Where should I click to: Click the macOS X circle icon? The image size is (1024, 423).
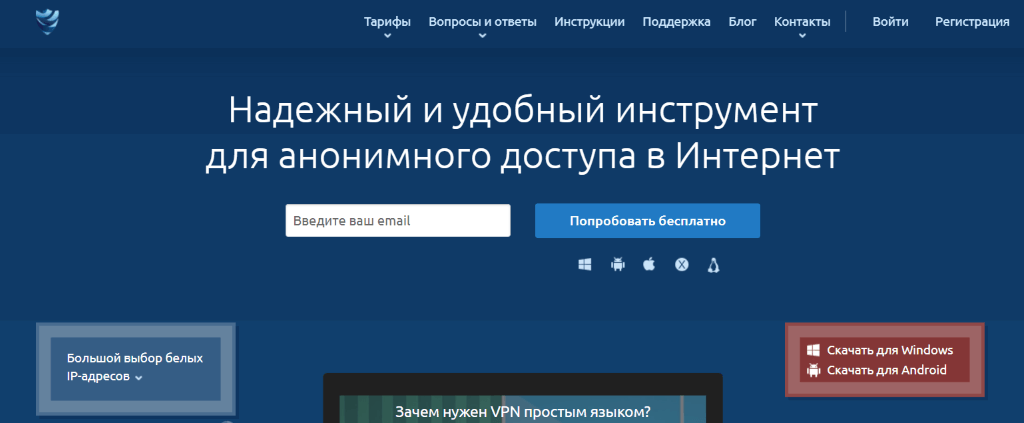681,265
